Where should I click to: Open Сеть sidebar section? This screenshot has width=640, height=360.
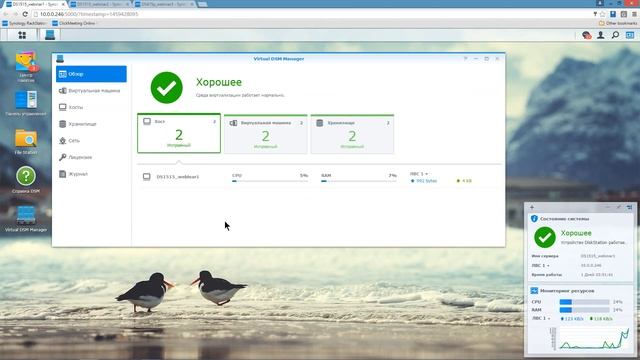[91, 140]
